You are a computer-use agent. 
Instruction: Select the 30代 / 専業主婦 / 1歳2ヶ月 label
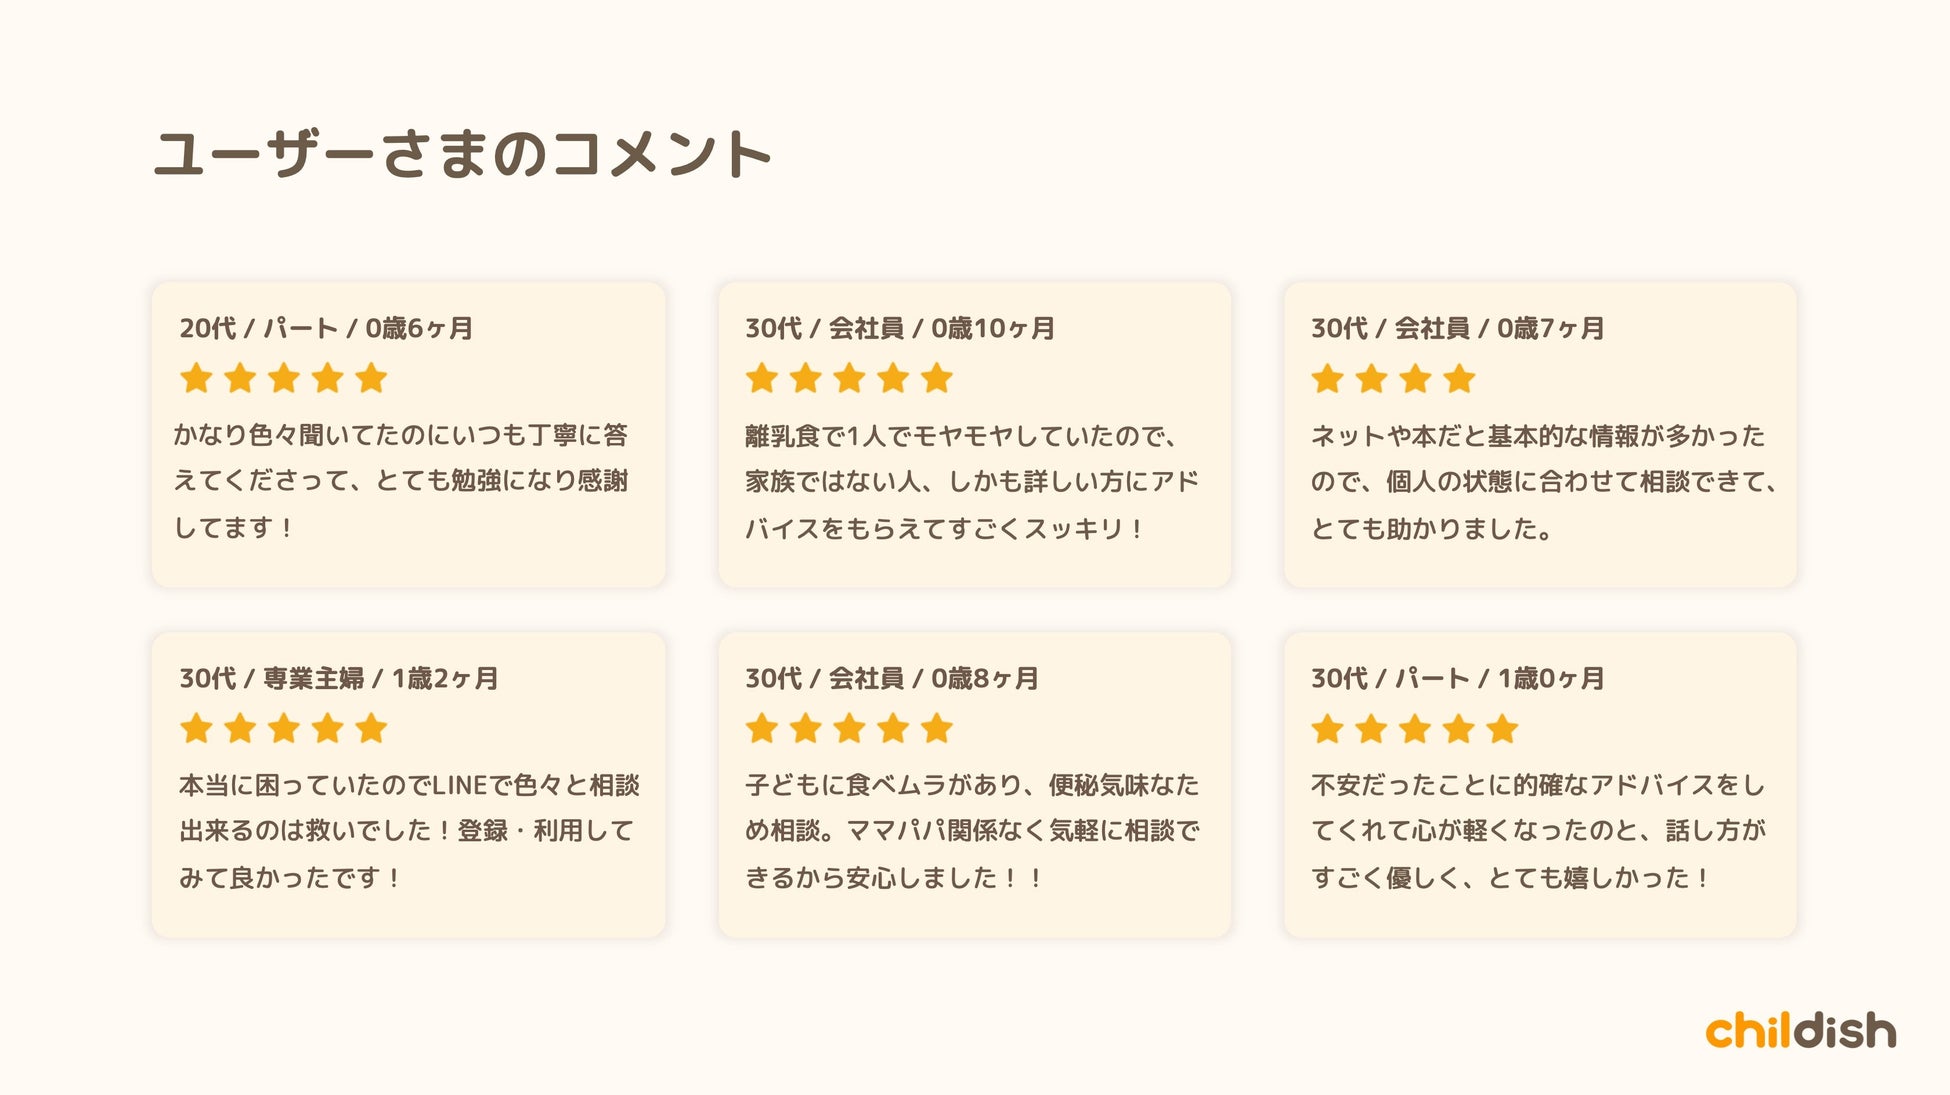339,678
